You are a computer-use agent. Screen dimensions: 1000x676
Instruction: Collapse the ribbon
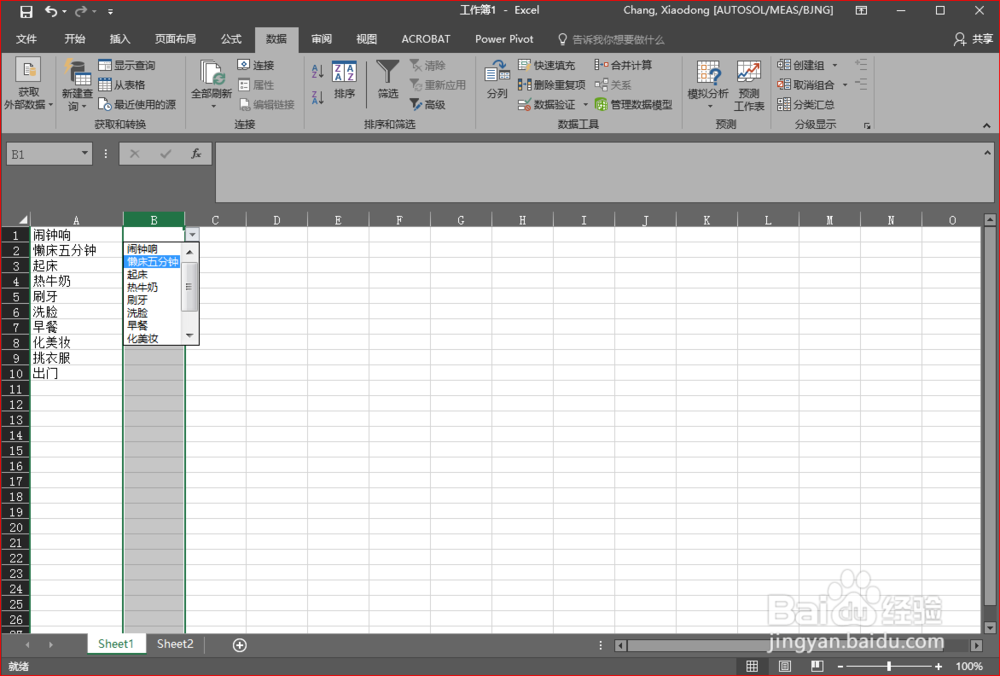(x=987, y=126)
